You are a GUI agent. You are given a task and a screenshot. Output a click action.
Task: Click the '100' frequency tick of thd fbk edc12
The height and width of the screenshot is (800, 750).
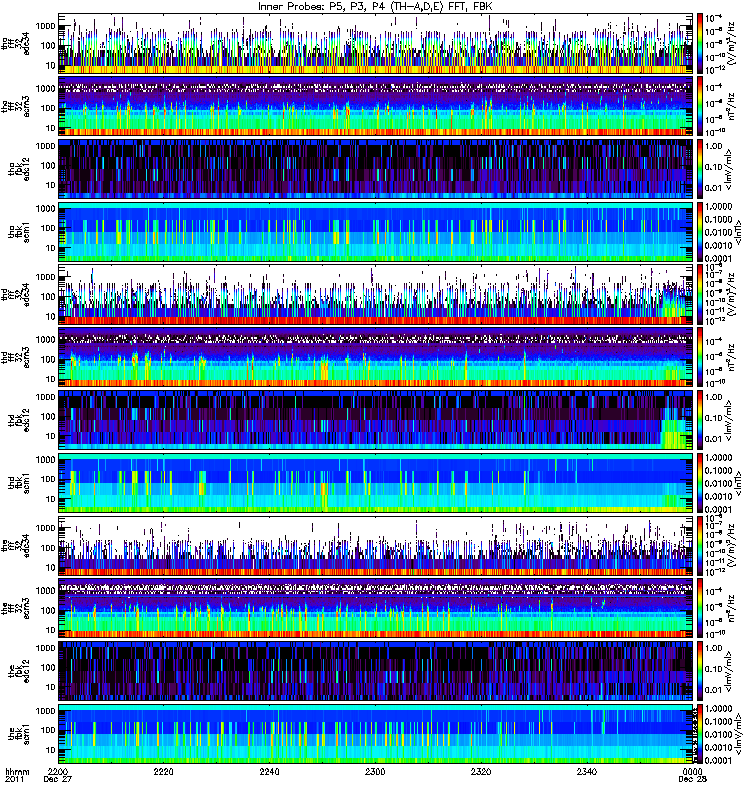pyautogui.click(x=48, y=417)
